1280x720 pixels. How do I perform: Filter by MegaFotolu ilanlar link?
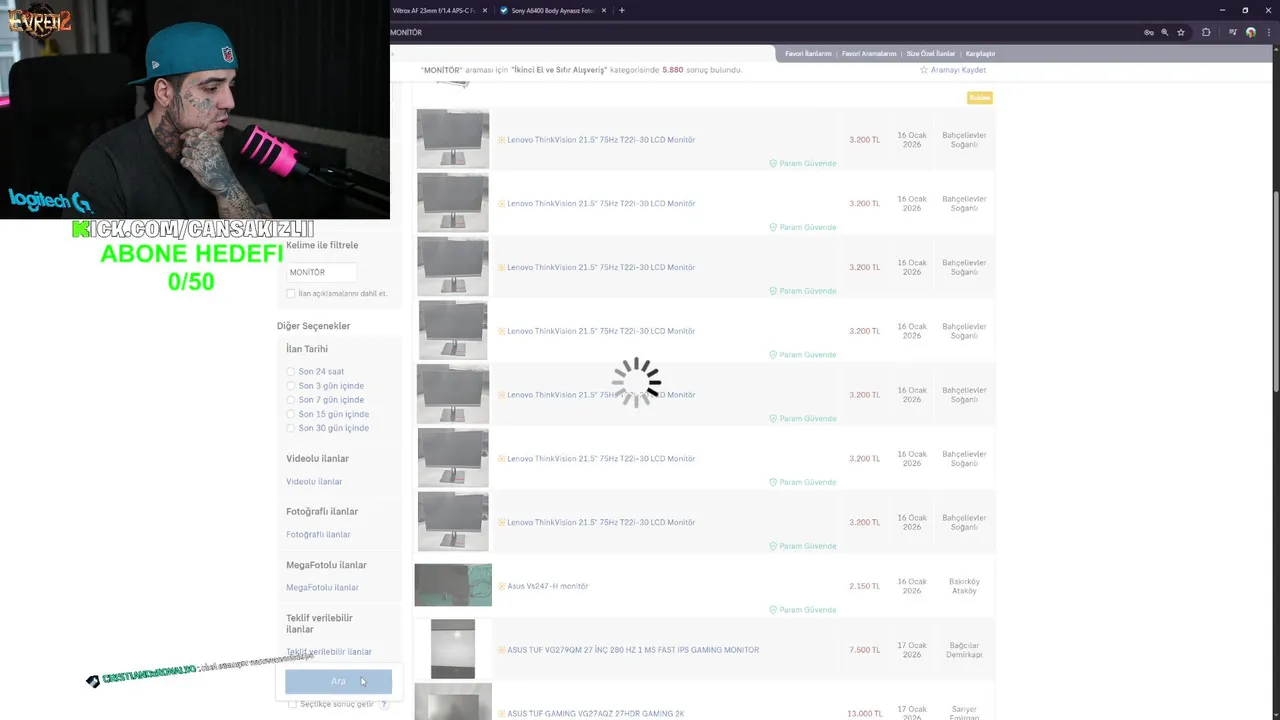pos(322,588)
